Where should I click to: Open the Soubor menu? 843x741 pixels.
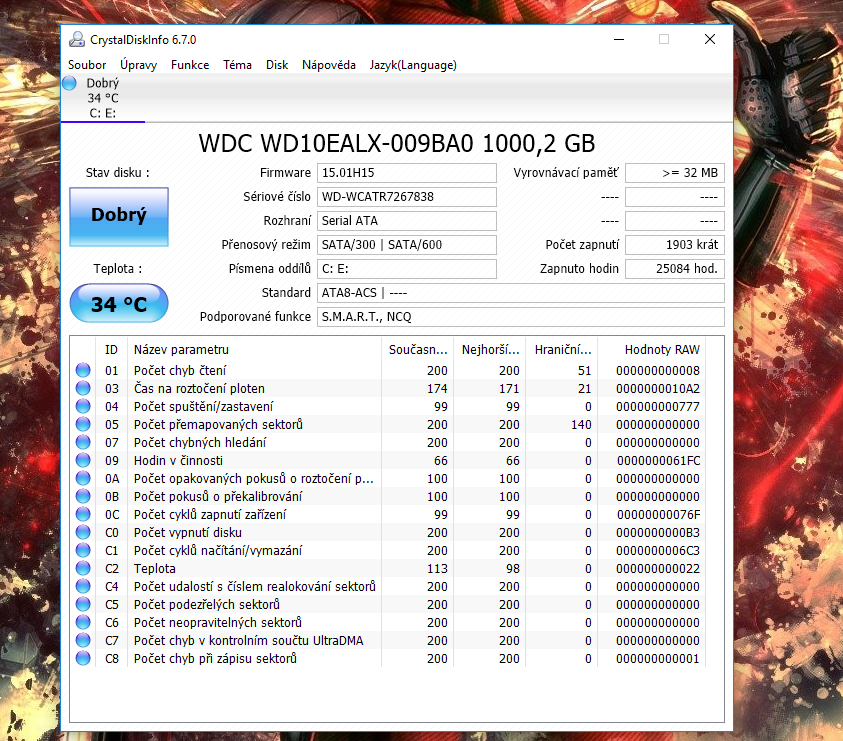tap(87, 65)
